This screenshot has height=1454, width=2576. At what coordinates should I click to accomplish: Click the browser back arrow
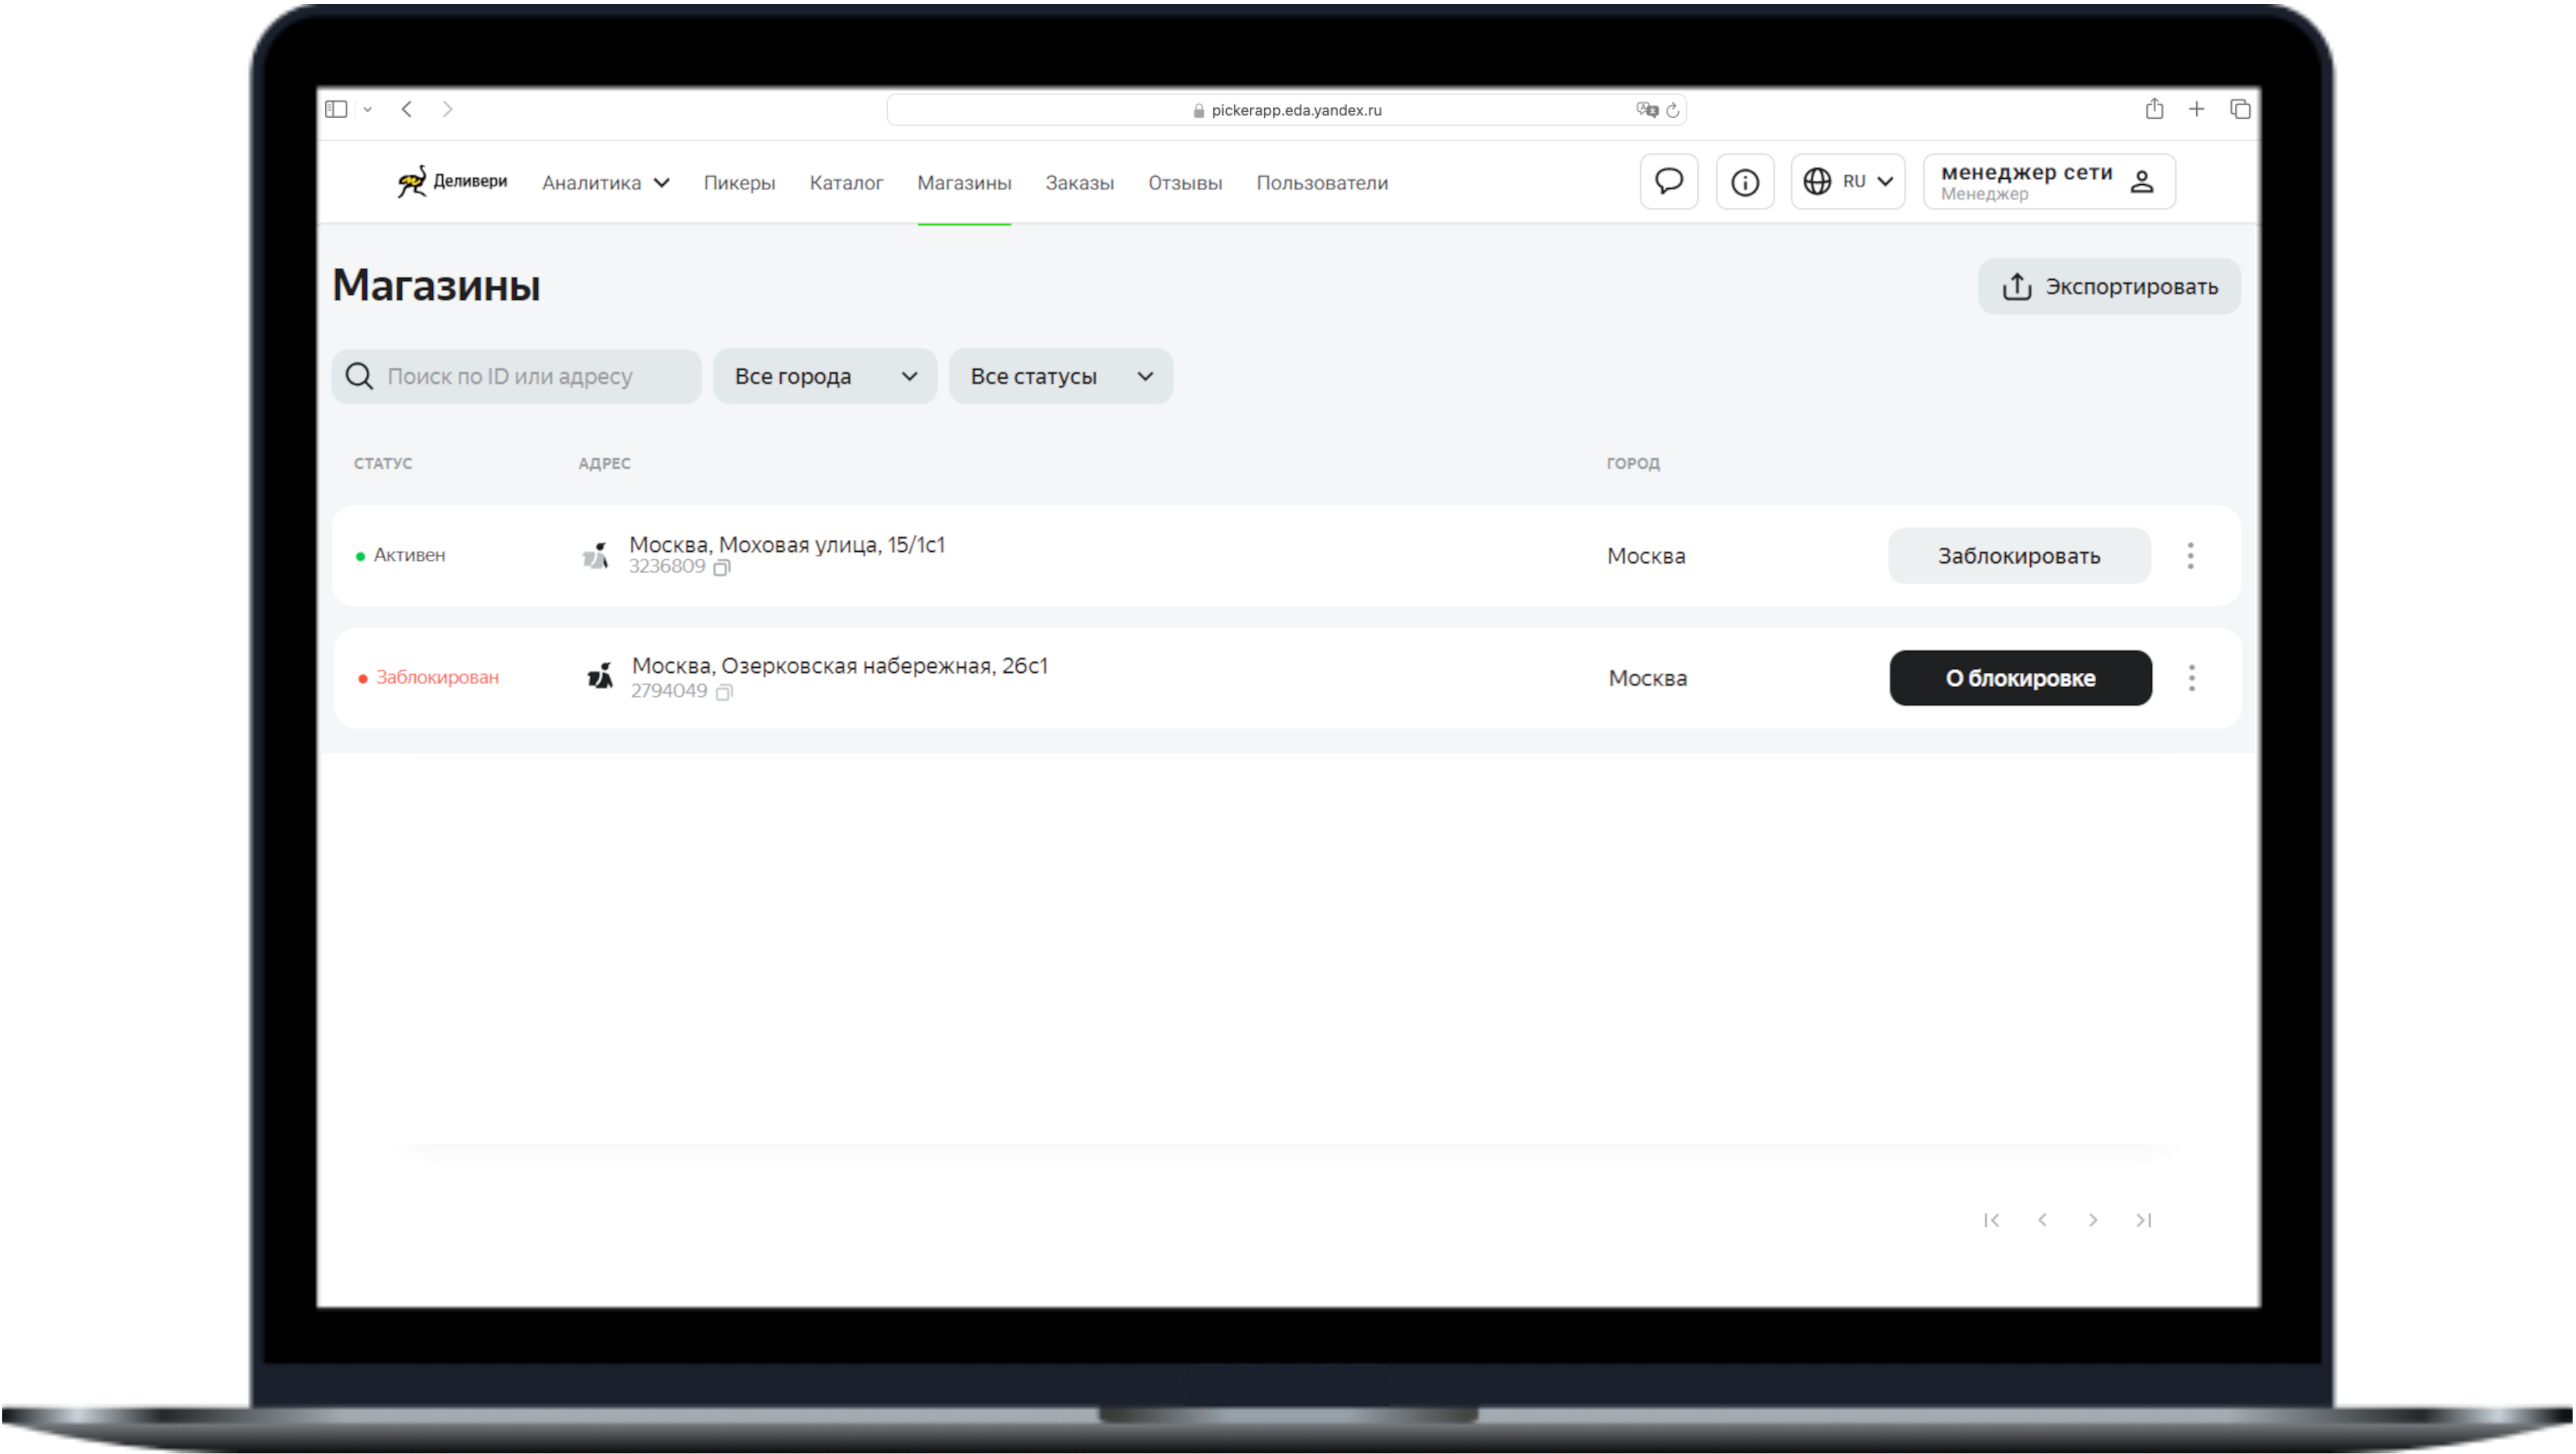tap(406, 109)
